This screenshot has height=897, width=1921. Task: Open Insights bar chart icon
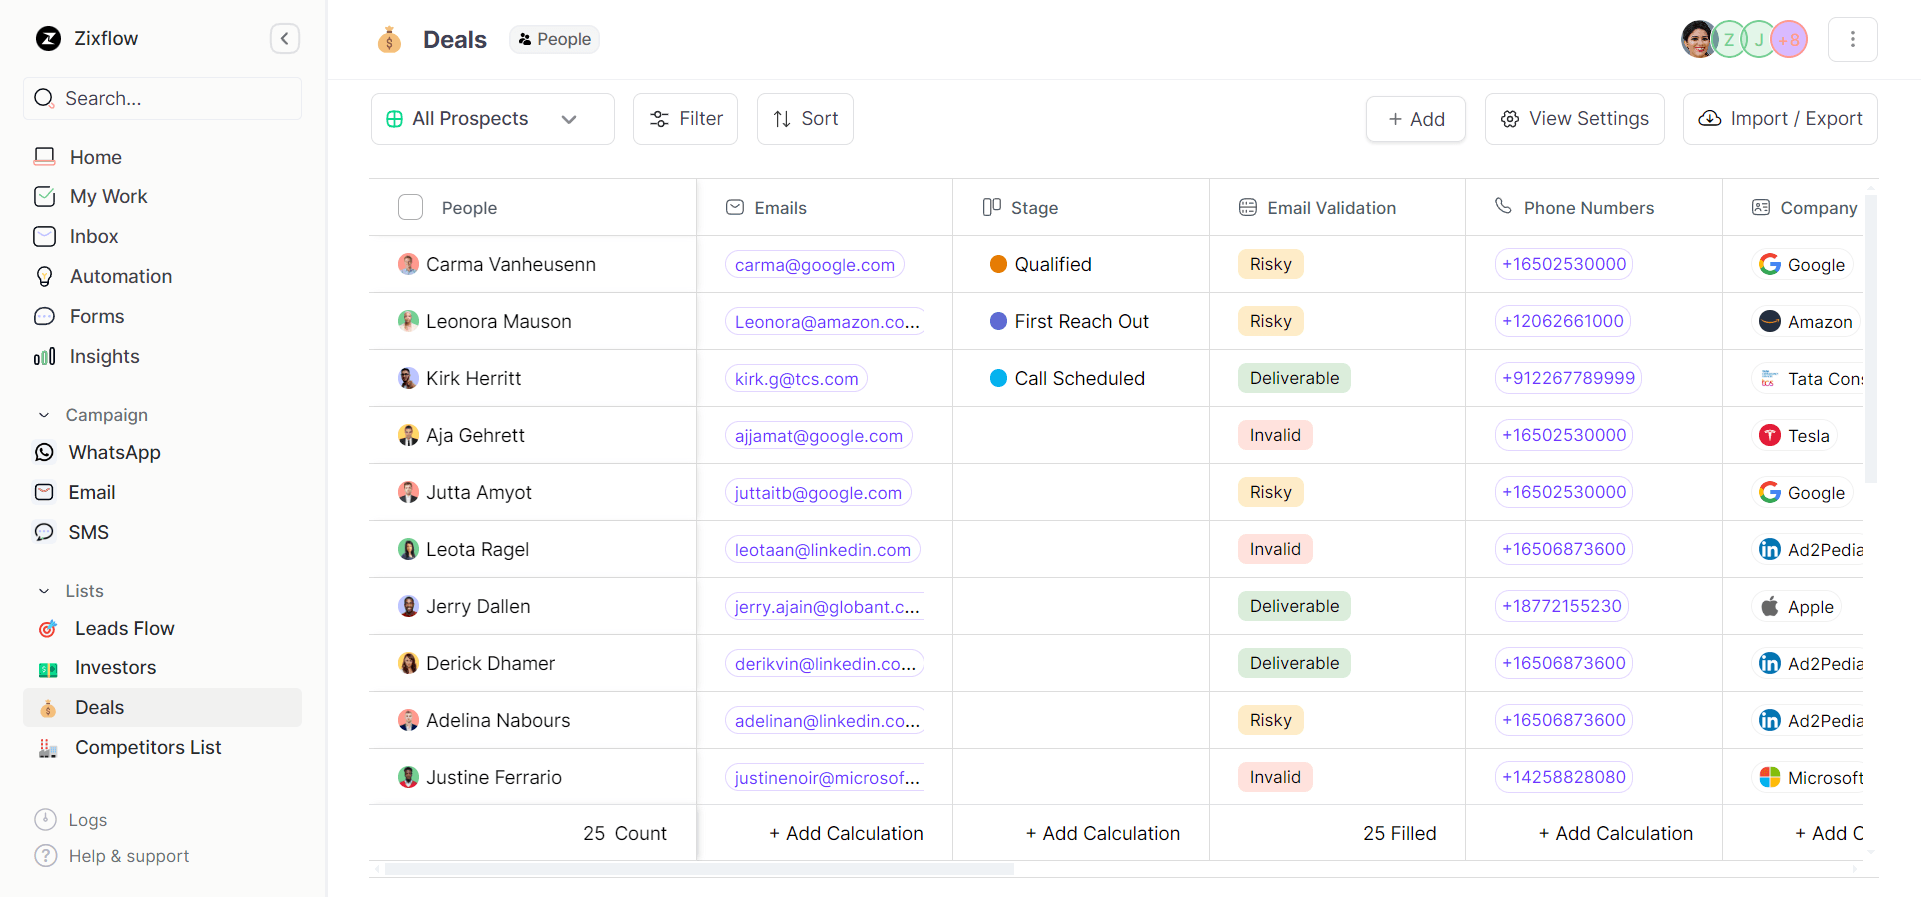pyautogui.click(x=45, y=357)
